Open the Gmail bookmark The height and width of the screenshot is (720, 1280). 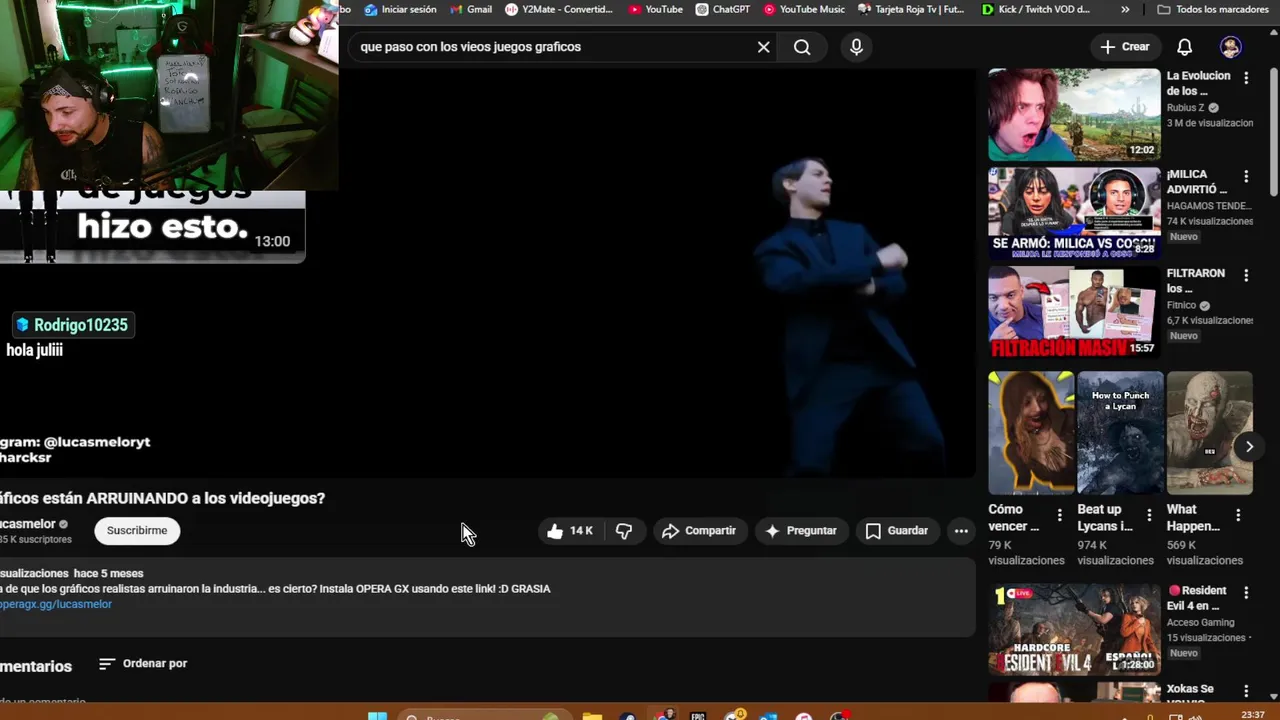[471, 9]
